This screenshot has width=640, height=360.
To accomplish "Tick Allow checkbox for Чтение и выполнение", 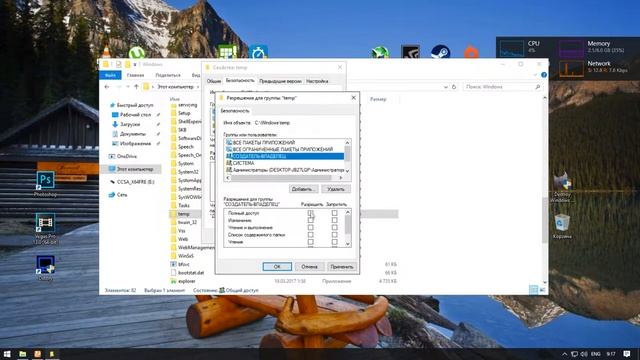I will tap(310, 227).
